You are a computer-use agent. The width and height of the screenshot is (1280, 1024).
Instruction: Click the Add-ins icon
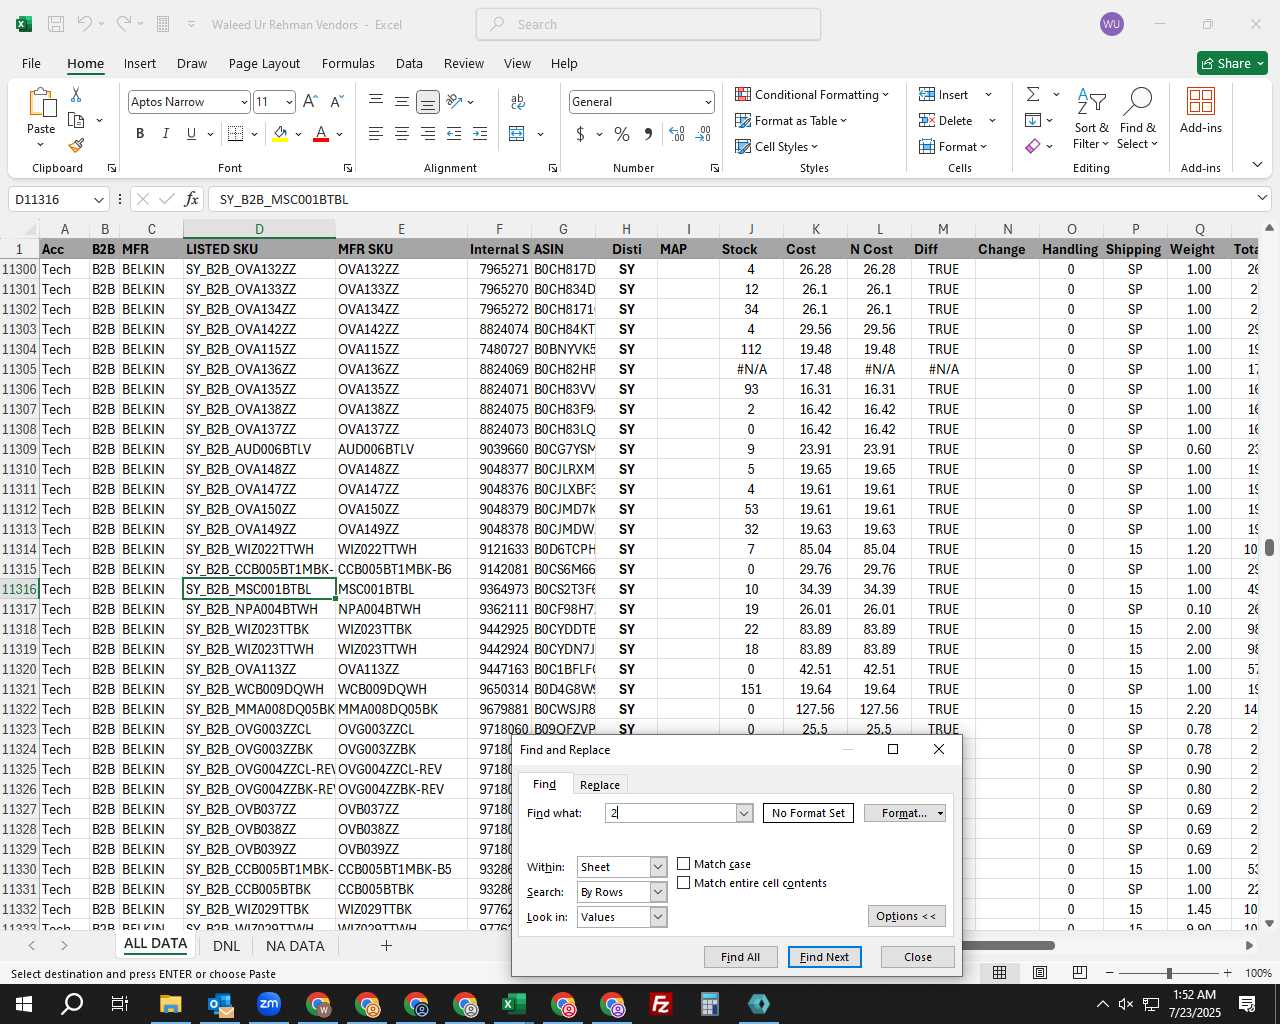(1201, 110)
